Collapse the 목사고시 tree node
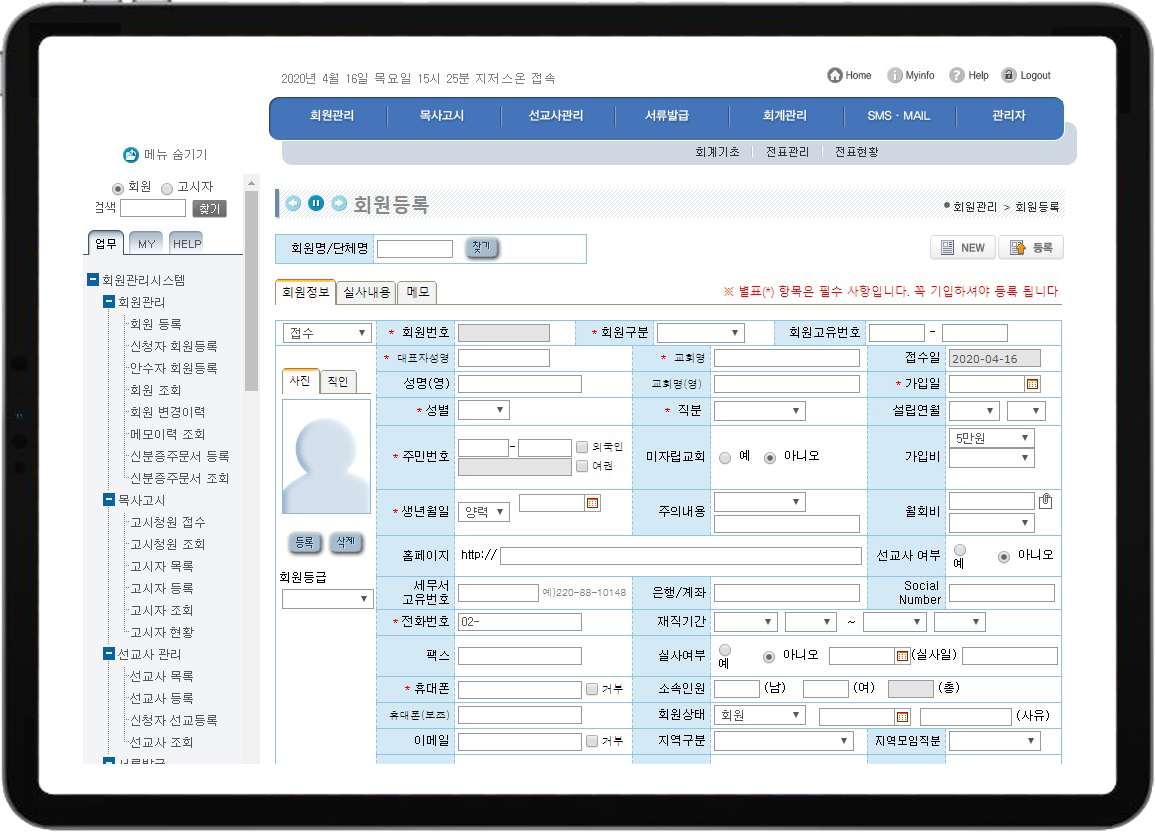Screen dimensions: 1155x832 click(109, 500)
